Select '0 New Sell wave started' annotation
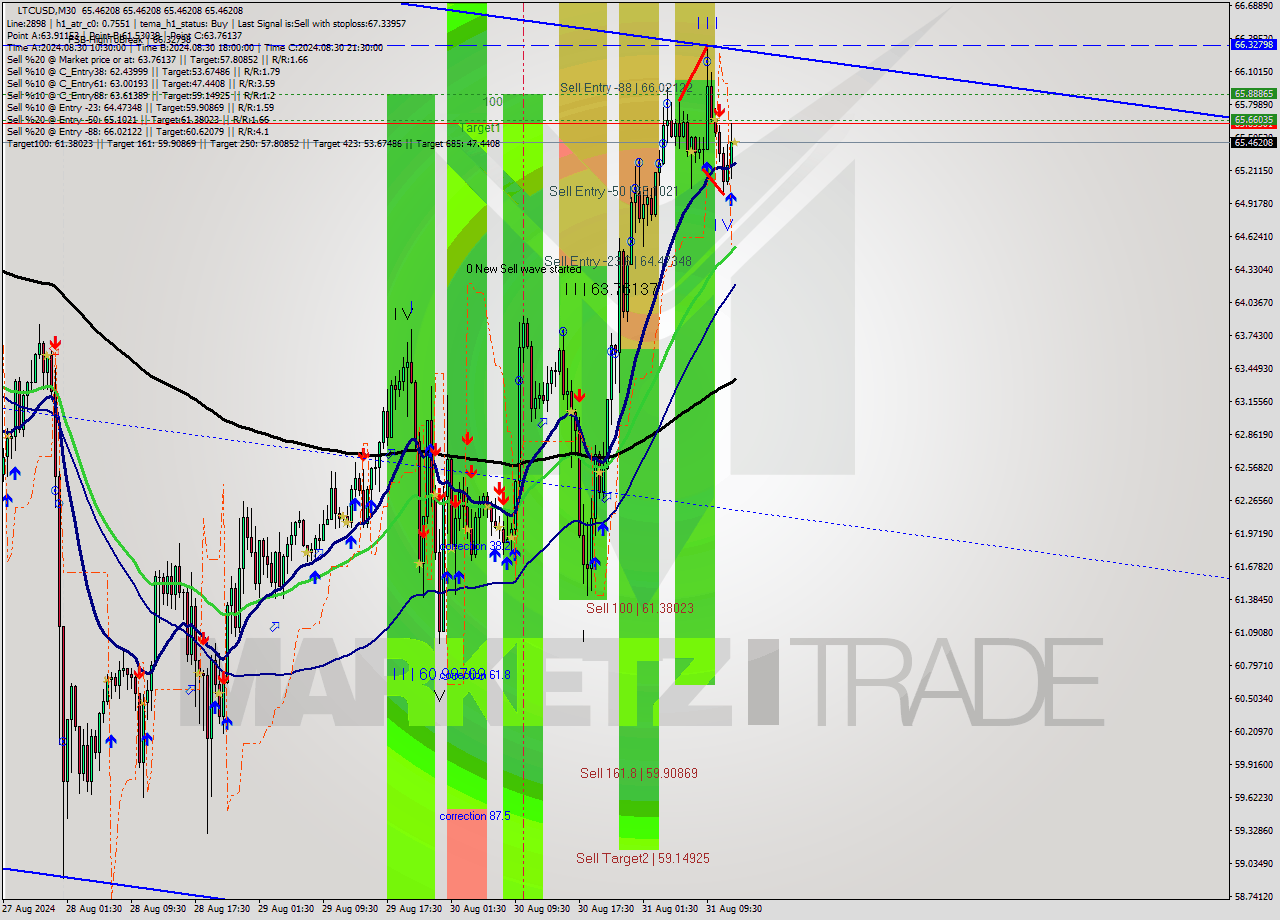This screenshot has height=920, width=1280. click(523, 269)
